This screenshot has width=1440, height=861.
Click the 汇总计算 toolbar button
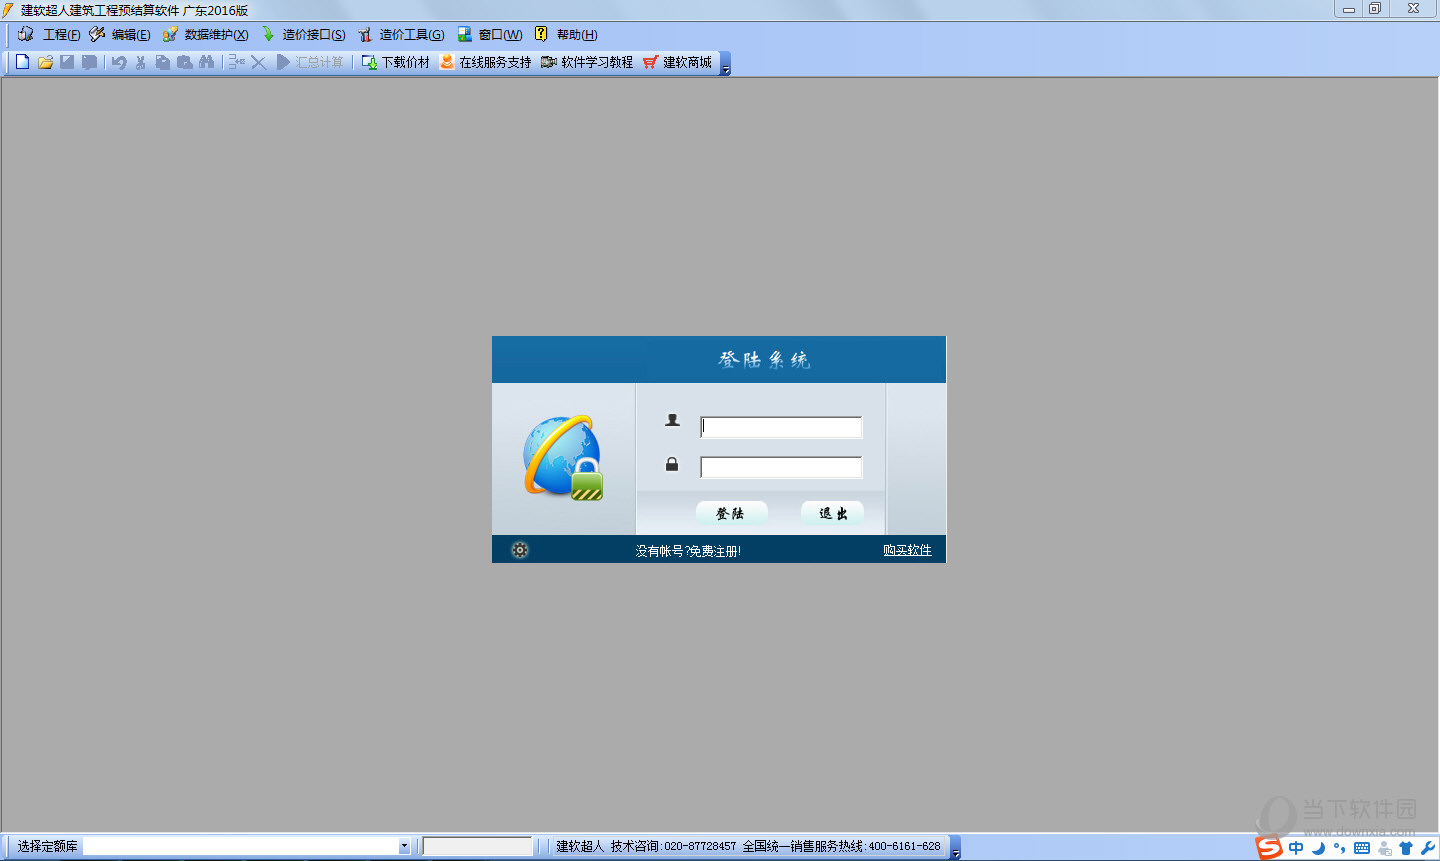[x=310, y=62]
